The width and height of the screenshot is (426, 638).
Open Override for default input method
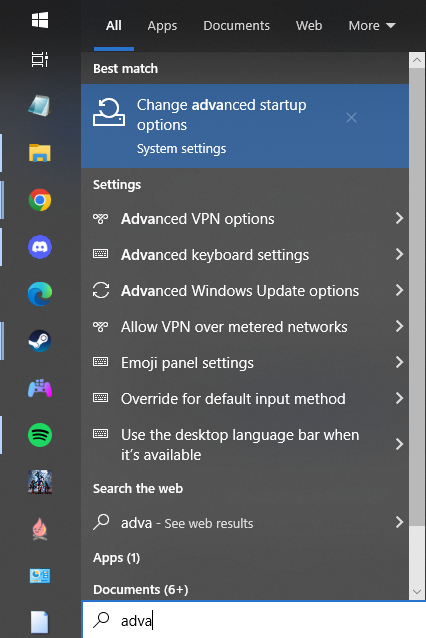click(245, 398)
